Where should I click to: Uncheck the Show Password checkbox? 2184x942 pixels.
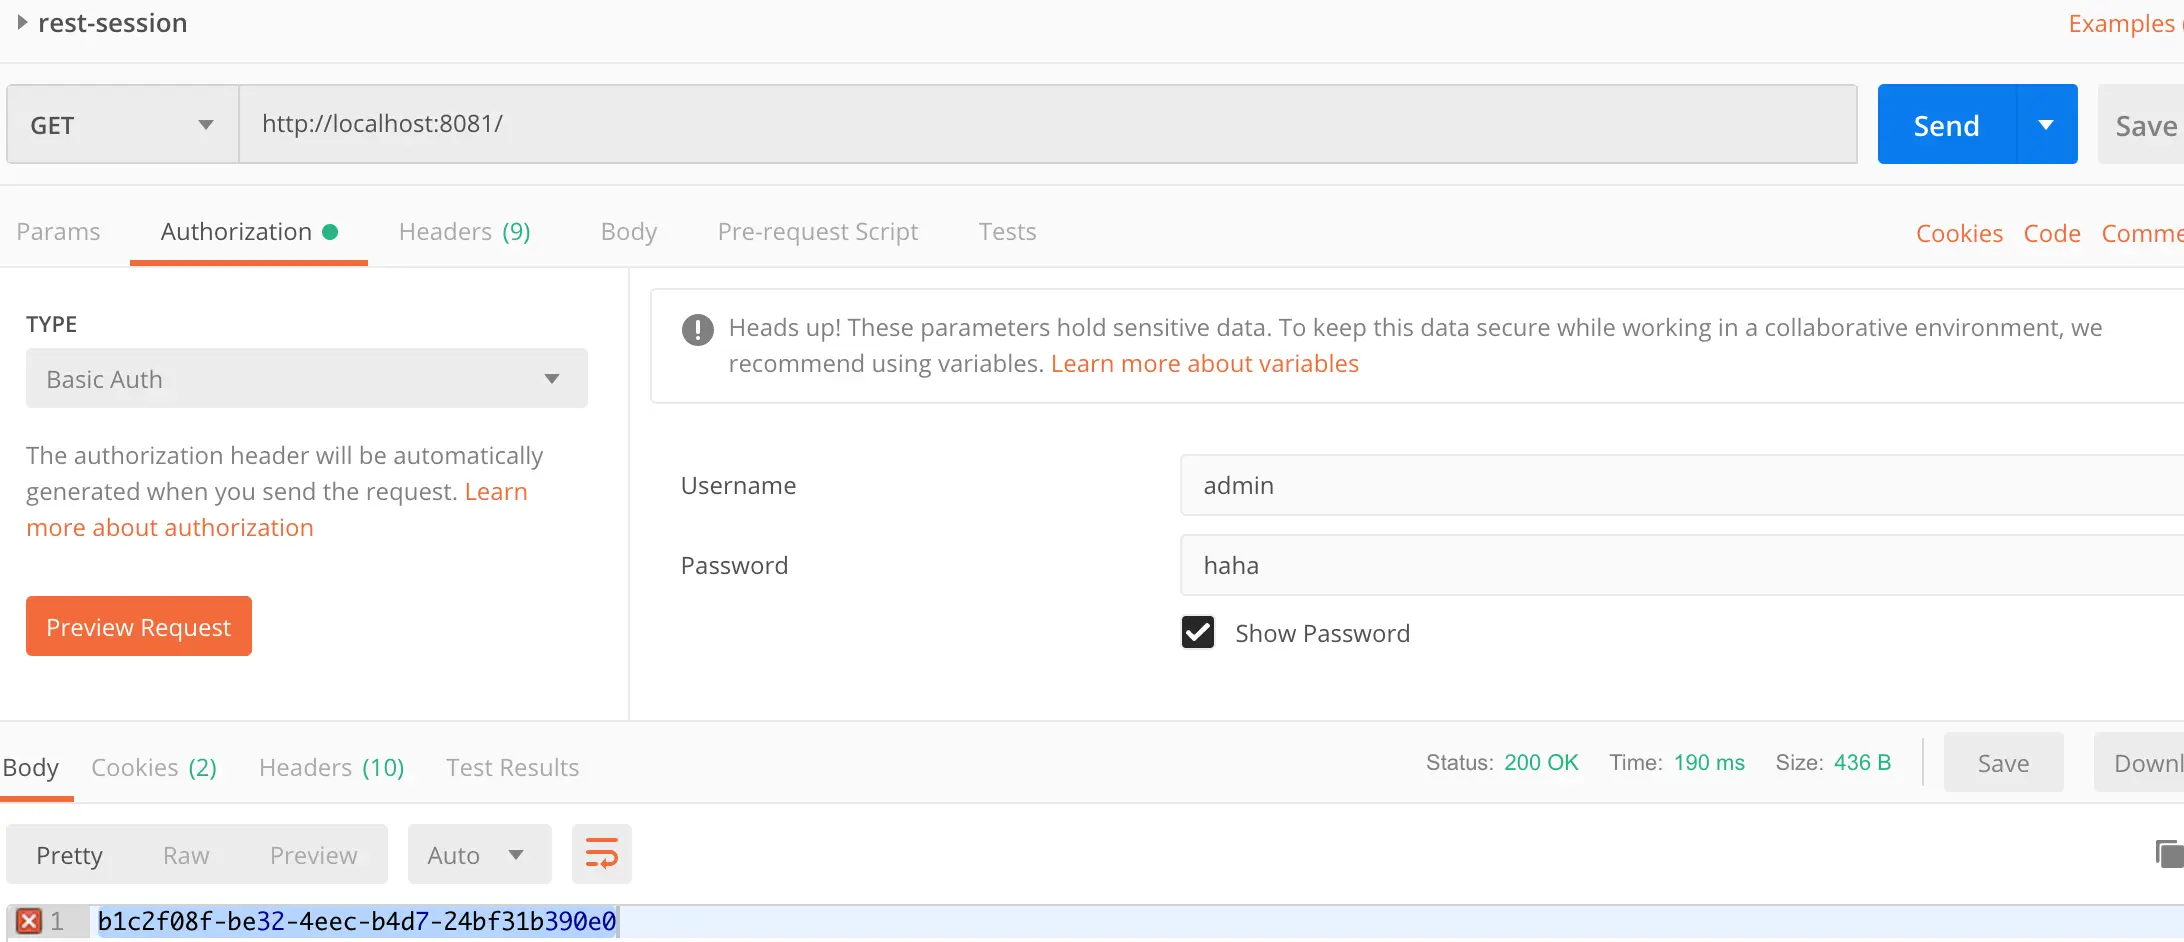tap(1198, 633)
